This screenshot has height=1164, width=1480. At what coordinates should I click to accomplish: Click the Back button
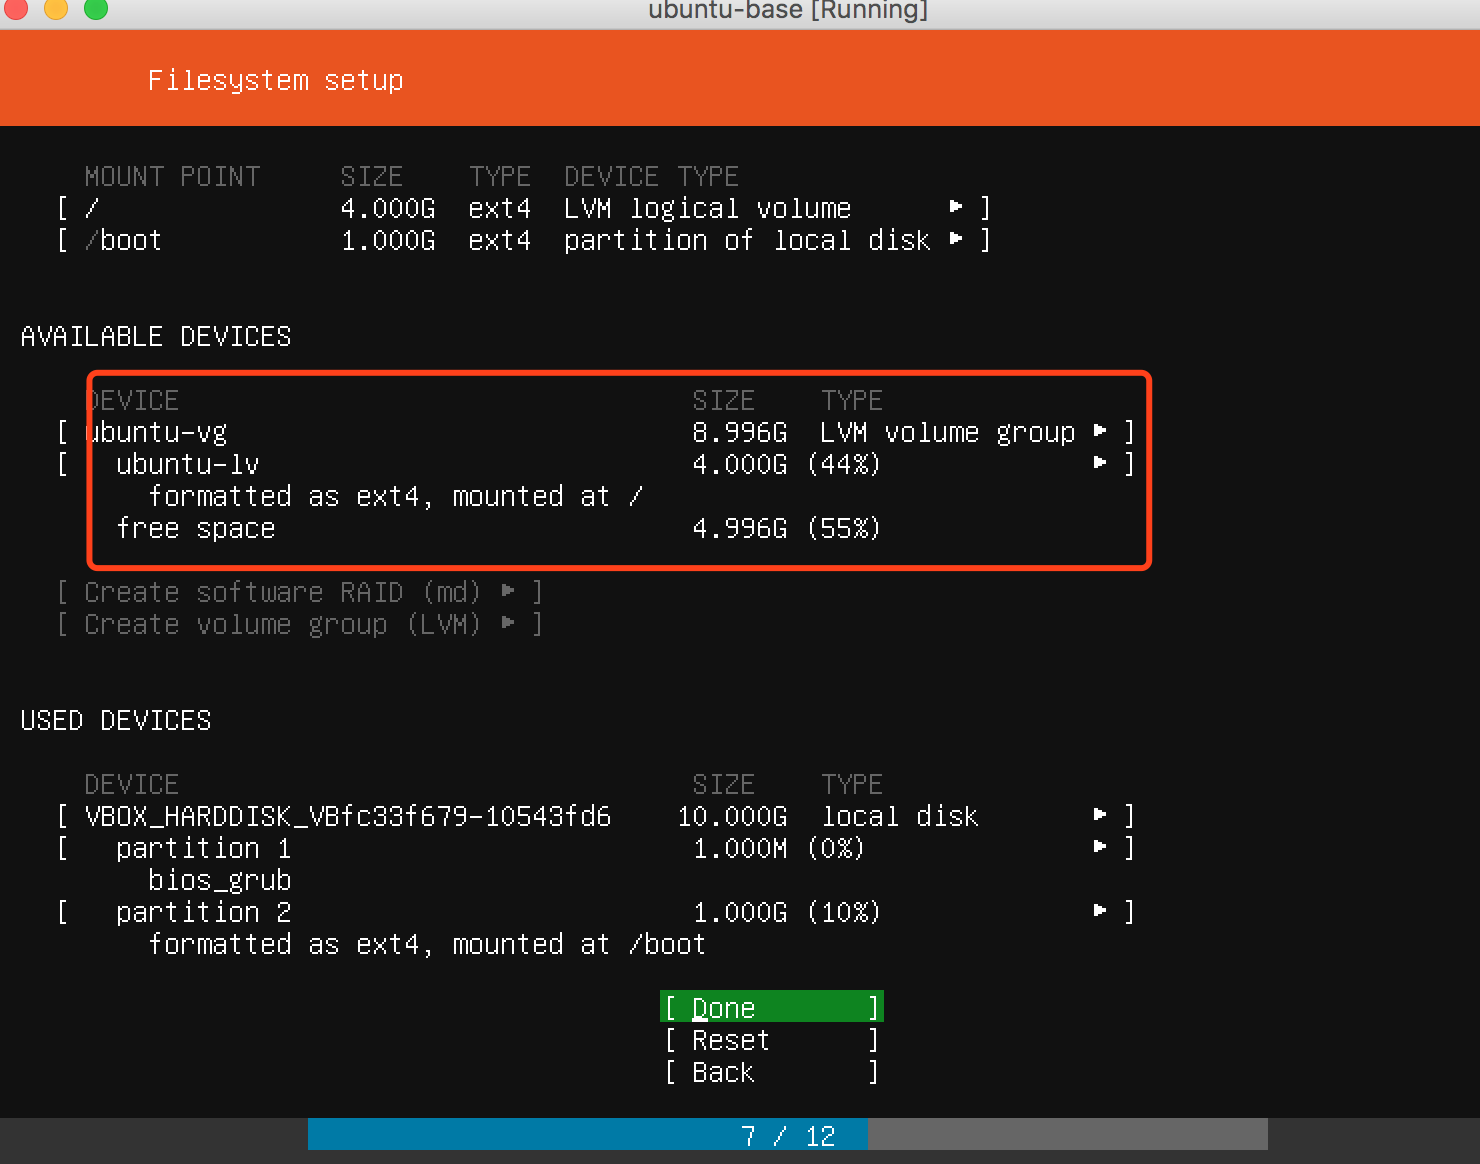pos(771,1072)
